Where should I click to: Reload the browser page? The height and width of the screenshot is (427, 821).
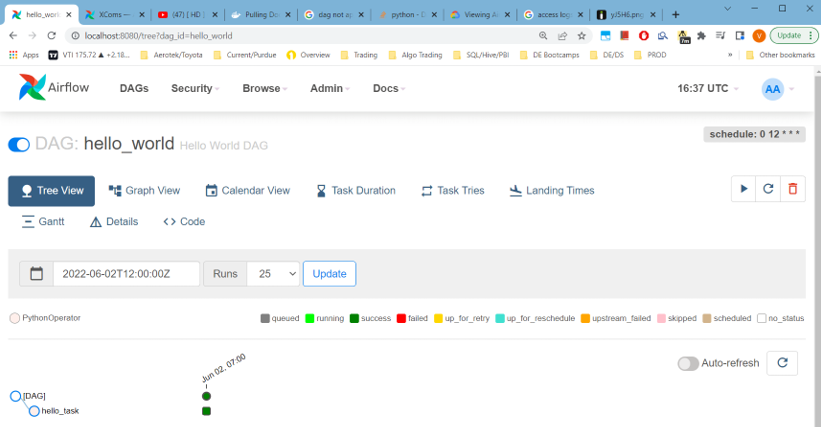point(51,36)
